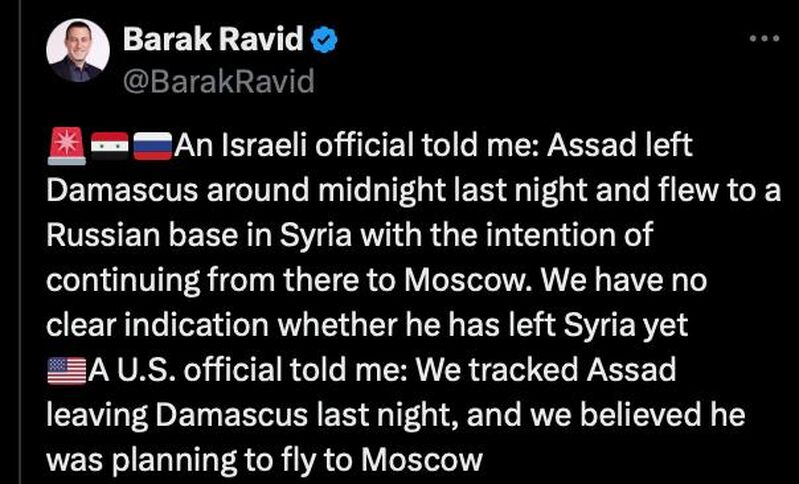This screenshot has width=799, height=484.
Task: Click the phrase 'clear indication'
Action: (170, 326)
